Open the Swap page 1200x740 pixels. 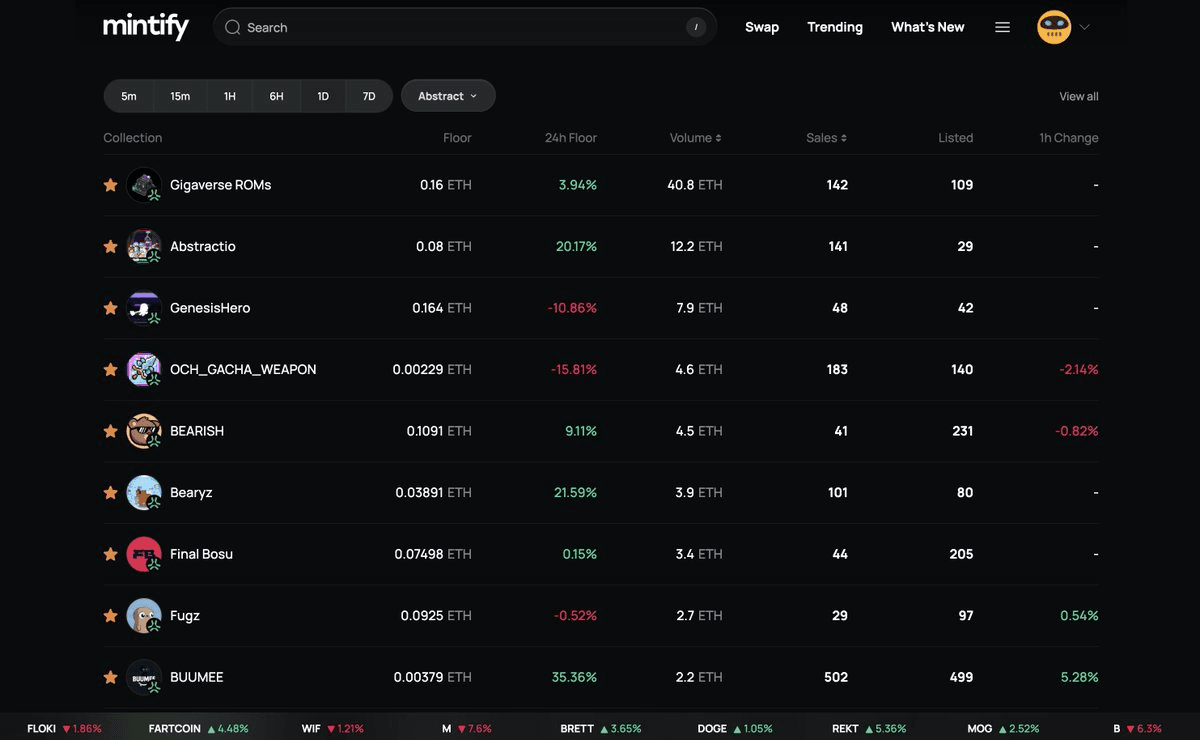(x=762, y=27)
